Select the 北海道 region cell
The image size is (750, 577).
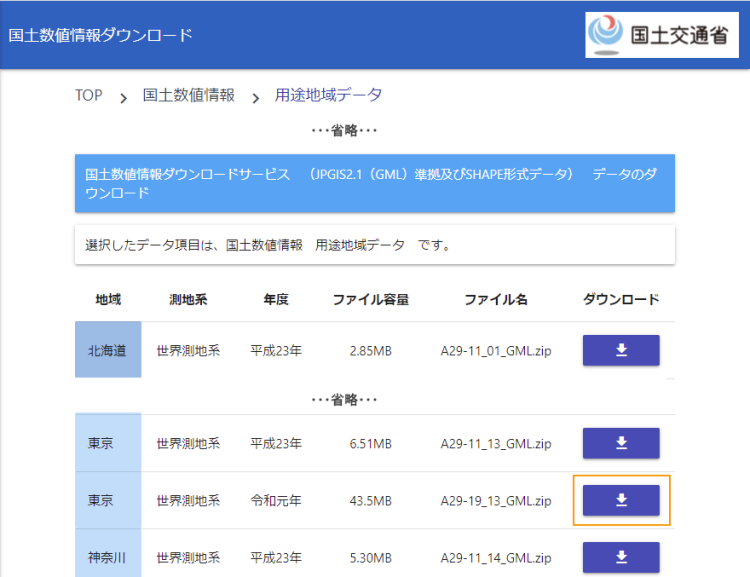coord(108,350)
